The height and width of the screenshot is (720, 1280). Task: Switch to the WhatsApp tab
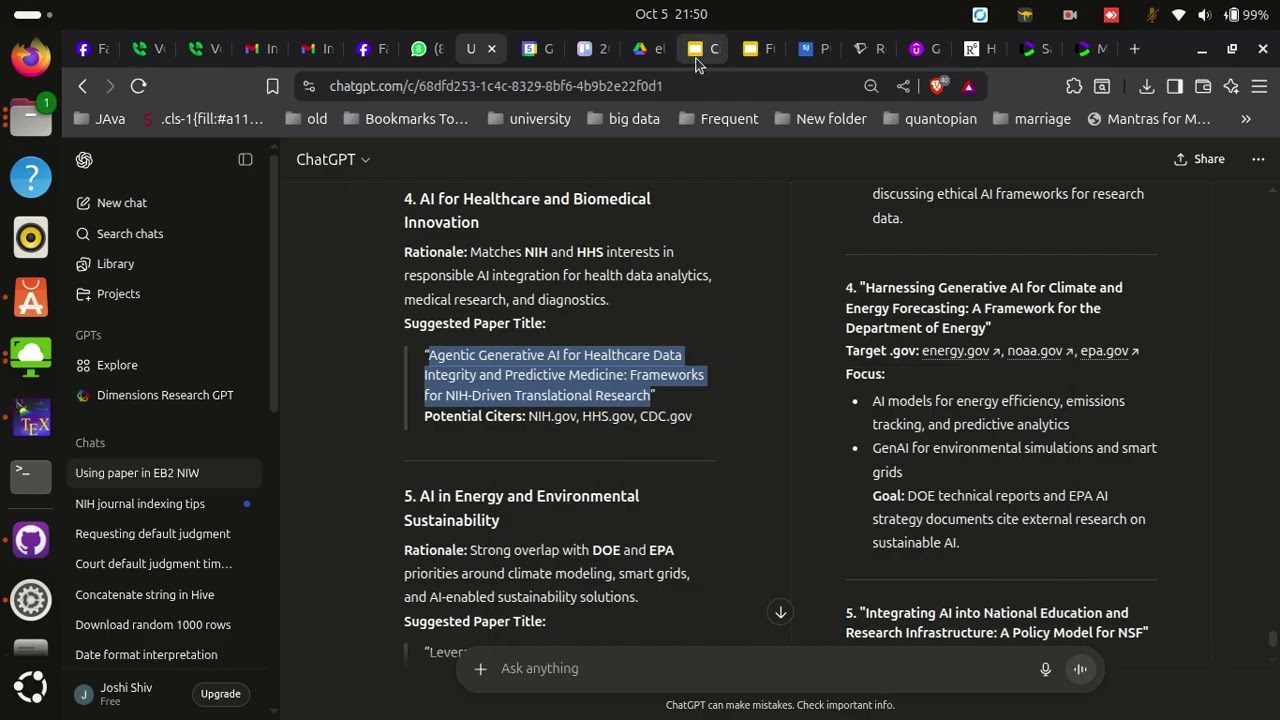pos(427,49)
